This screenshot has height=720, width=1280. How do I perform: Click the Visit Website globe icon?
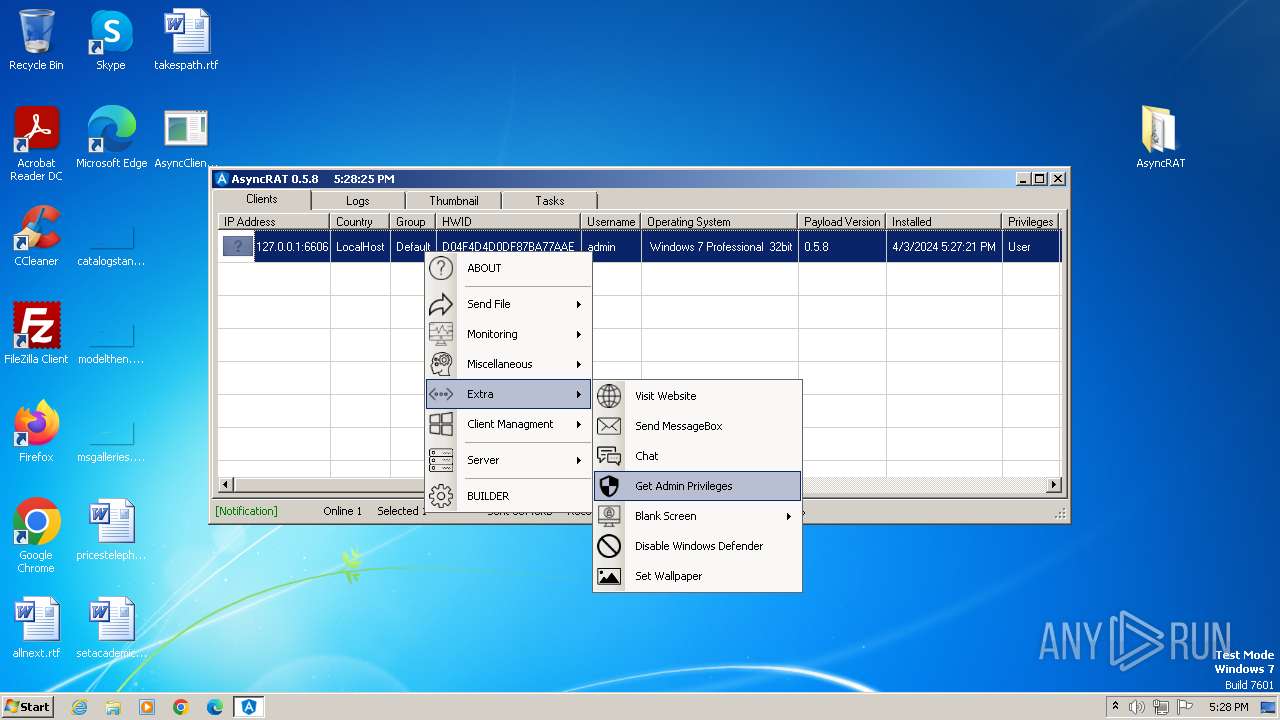click(x=609, y=396)
